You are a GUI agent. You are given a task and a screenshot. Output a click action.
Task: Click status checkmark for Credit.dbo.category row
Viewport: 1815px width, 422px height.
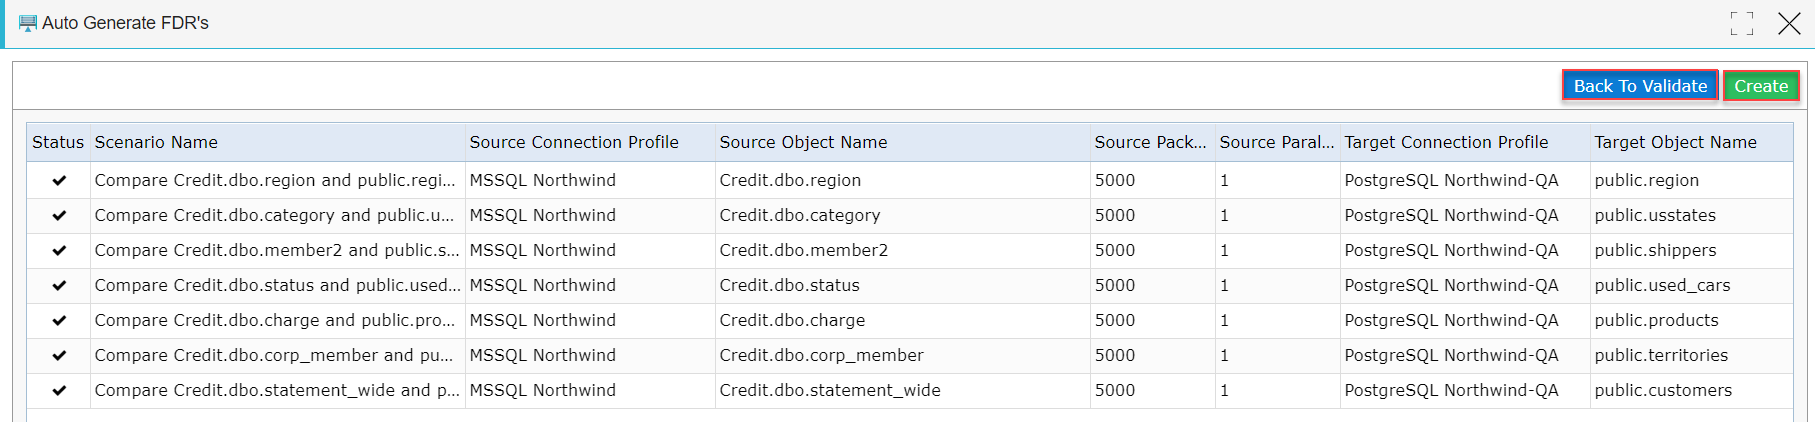click(59, 215)
